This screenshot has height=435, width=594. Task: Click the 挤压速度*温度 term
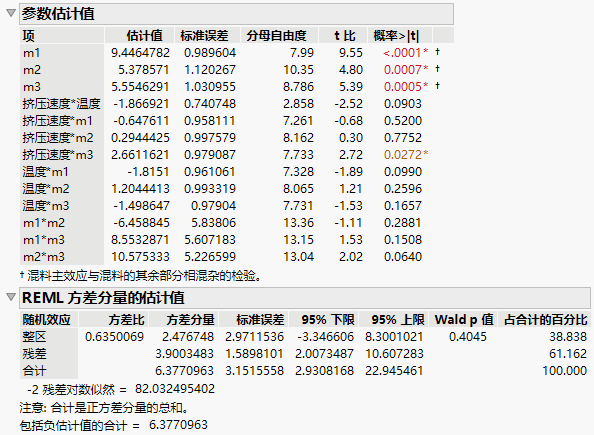tap(61, 104)
